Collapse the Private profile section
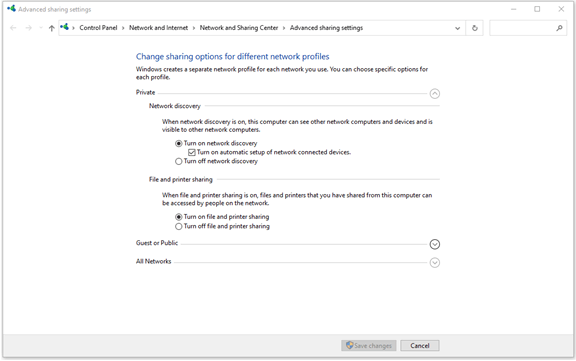576x361 pixels. pyautogui.click(x=435, y=94)
